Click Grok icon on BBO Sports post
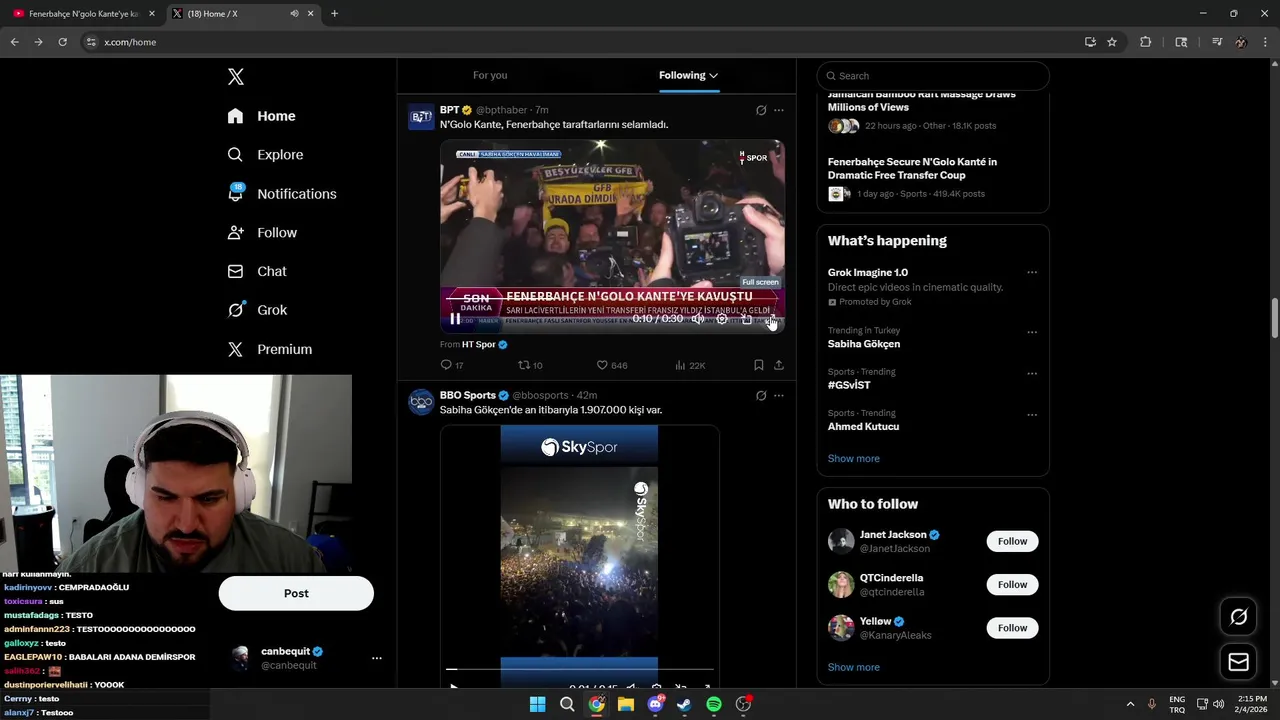The height and width of the screenshot is (720, 1280). coord(761,395)
